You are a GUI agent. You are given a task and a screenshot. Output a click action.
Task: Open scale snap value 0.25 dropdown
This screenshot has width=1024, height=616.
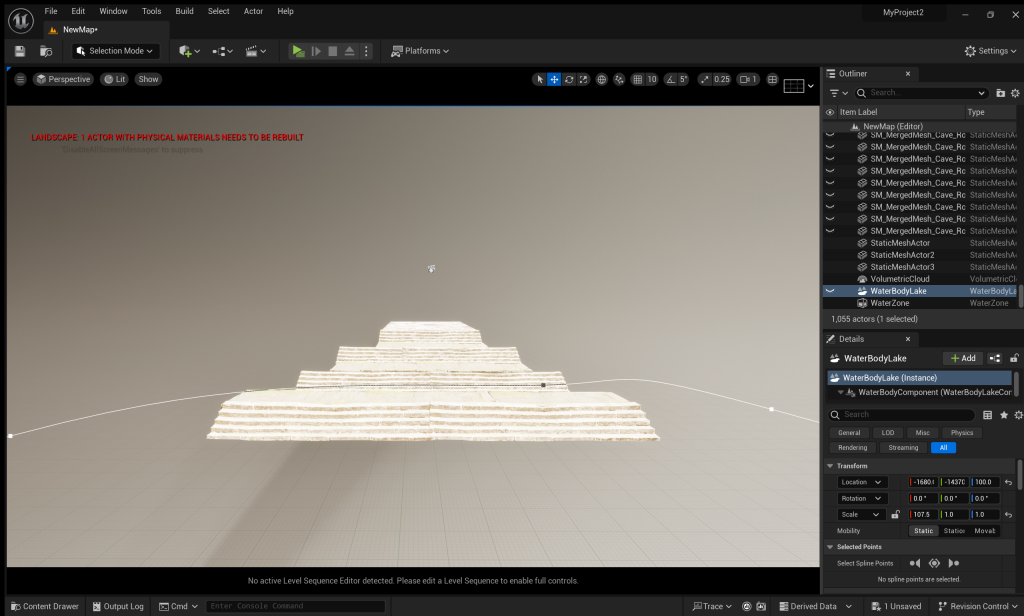722,79
